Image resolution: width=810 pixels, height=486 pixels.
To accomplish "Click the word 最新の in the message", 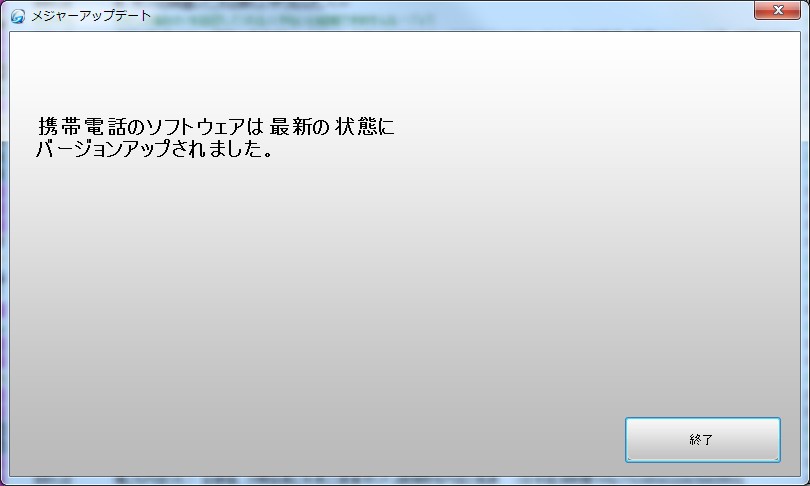I will click(x=299, y=126).
